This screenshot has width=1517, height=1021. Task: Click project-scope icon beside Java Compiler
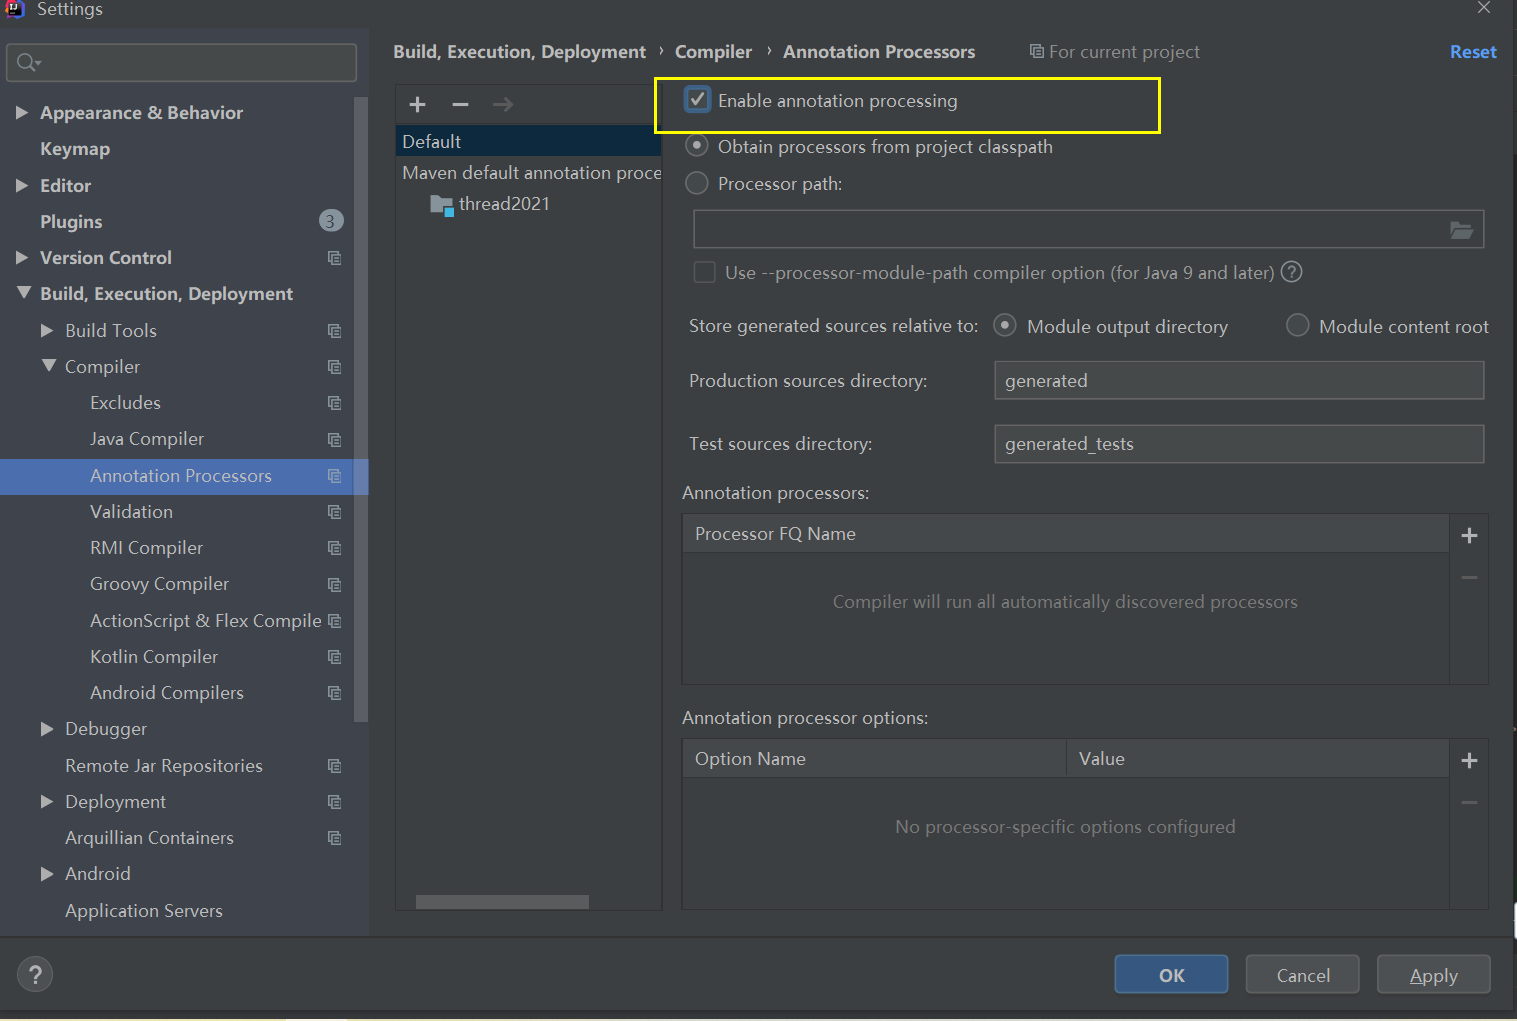tap(334, 440)
